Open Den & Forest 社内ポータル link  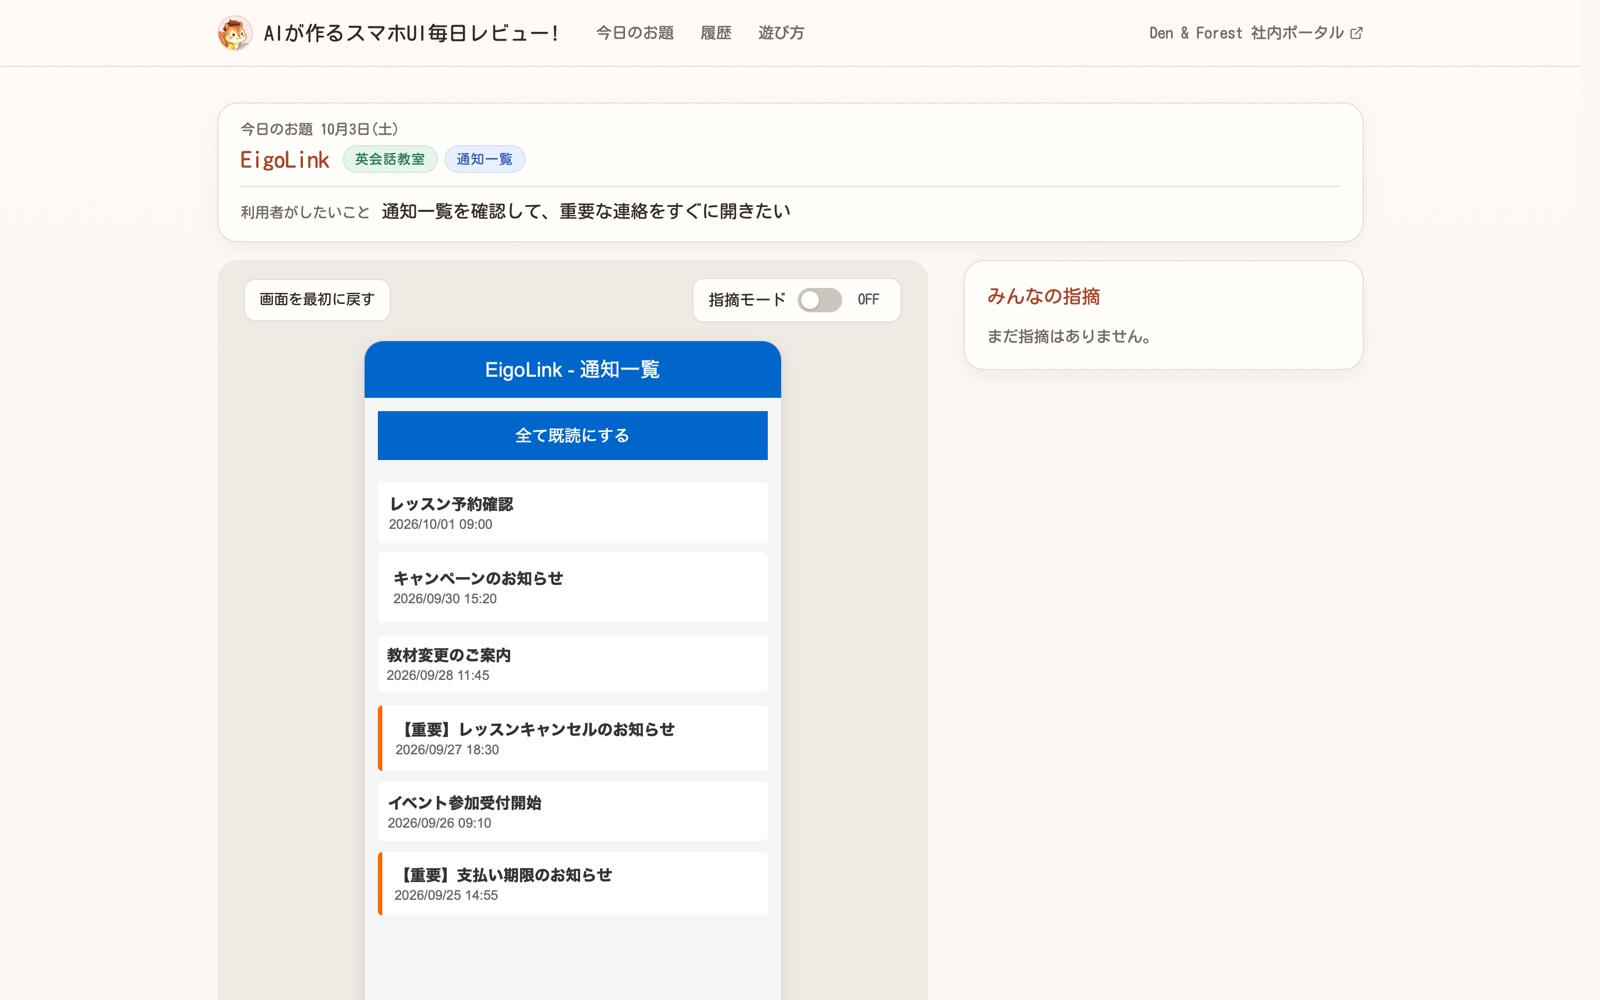click(x=1256, y=33)
